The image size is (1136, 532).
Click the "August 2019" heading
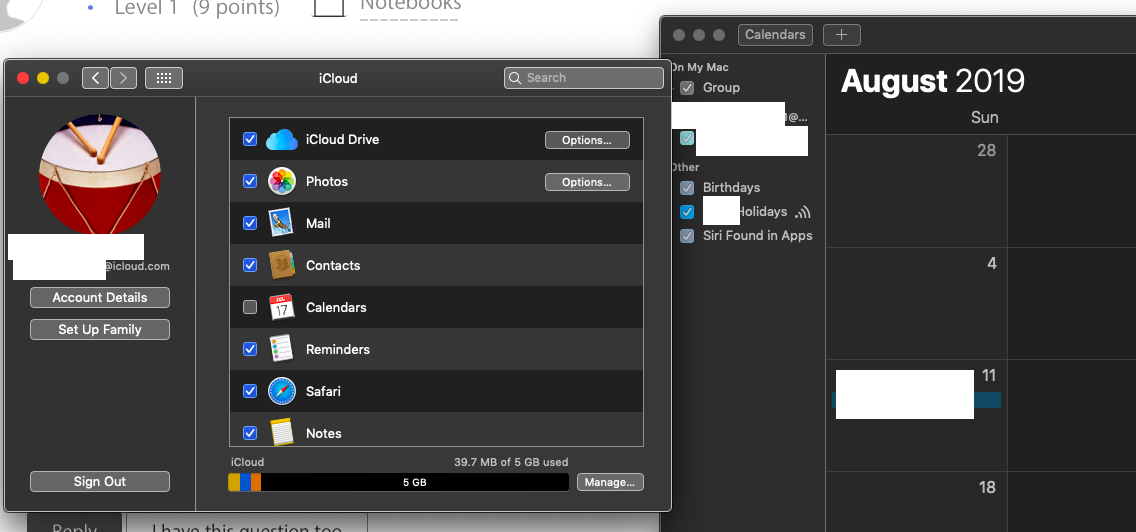point(933,81)
